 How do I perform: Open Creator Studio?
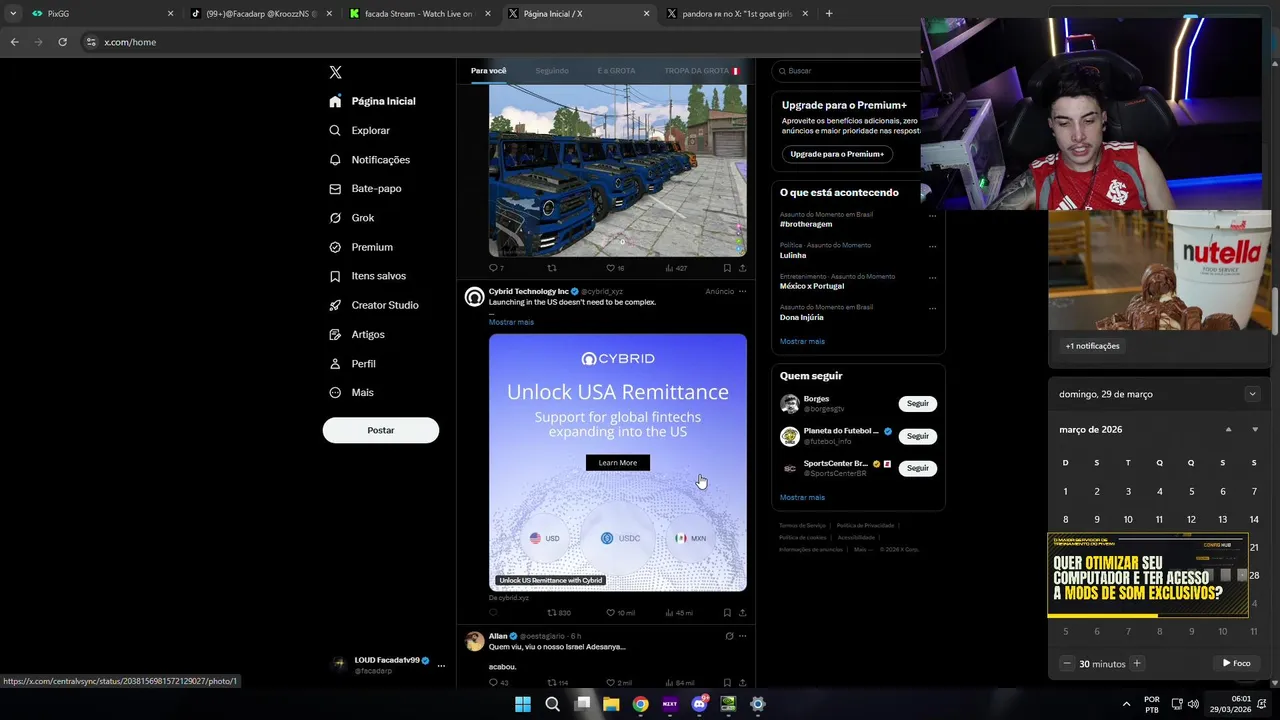point(373,305)
